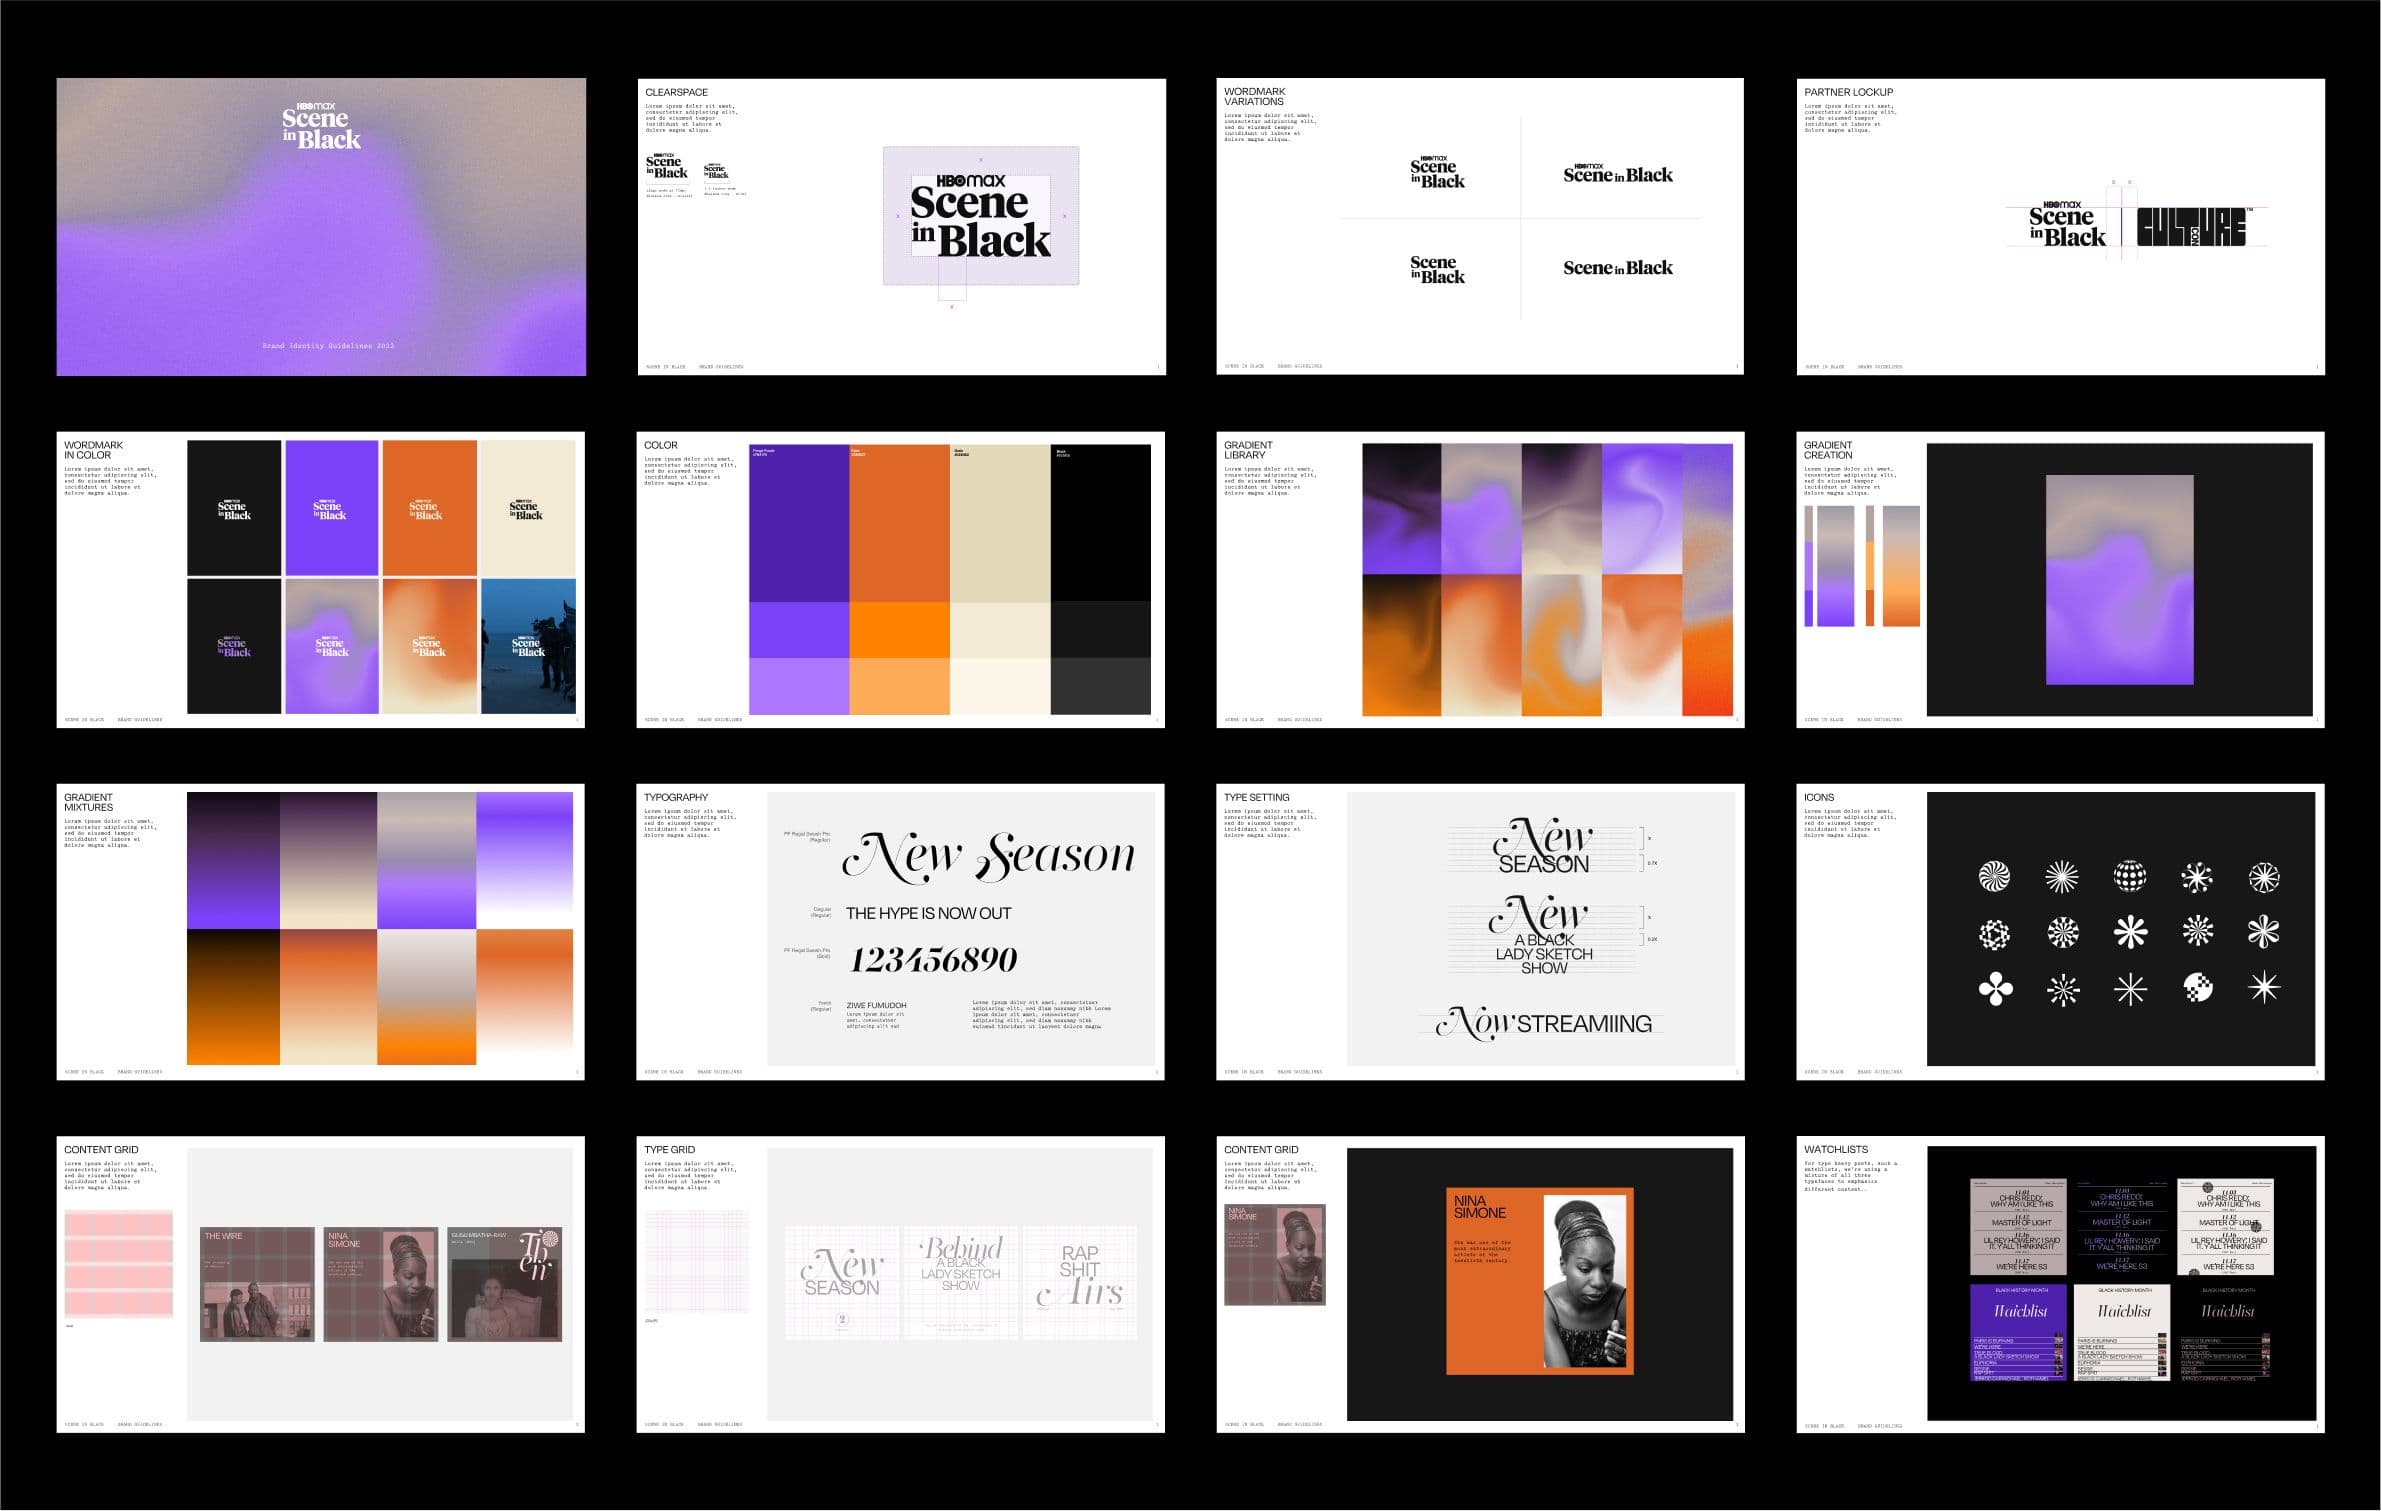Viewport: 2381px width, 1511px height.
Task: Pick the light lavender tint swatch at bottom
Action: point(799,686)
